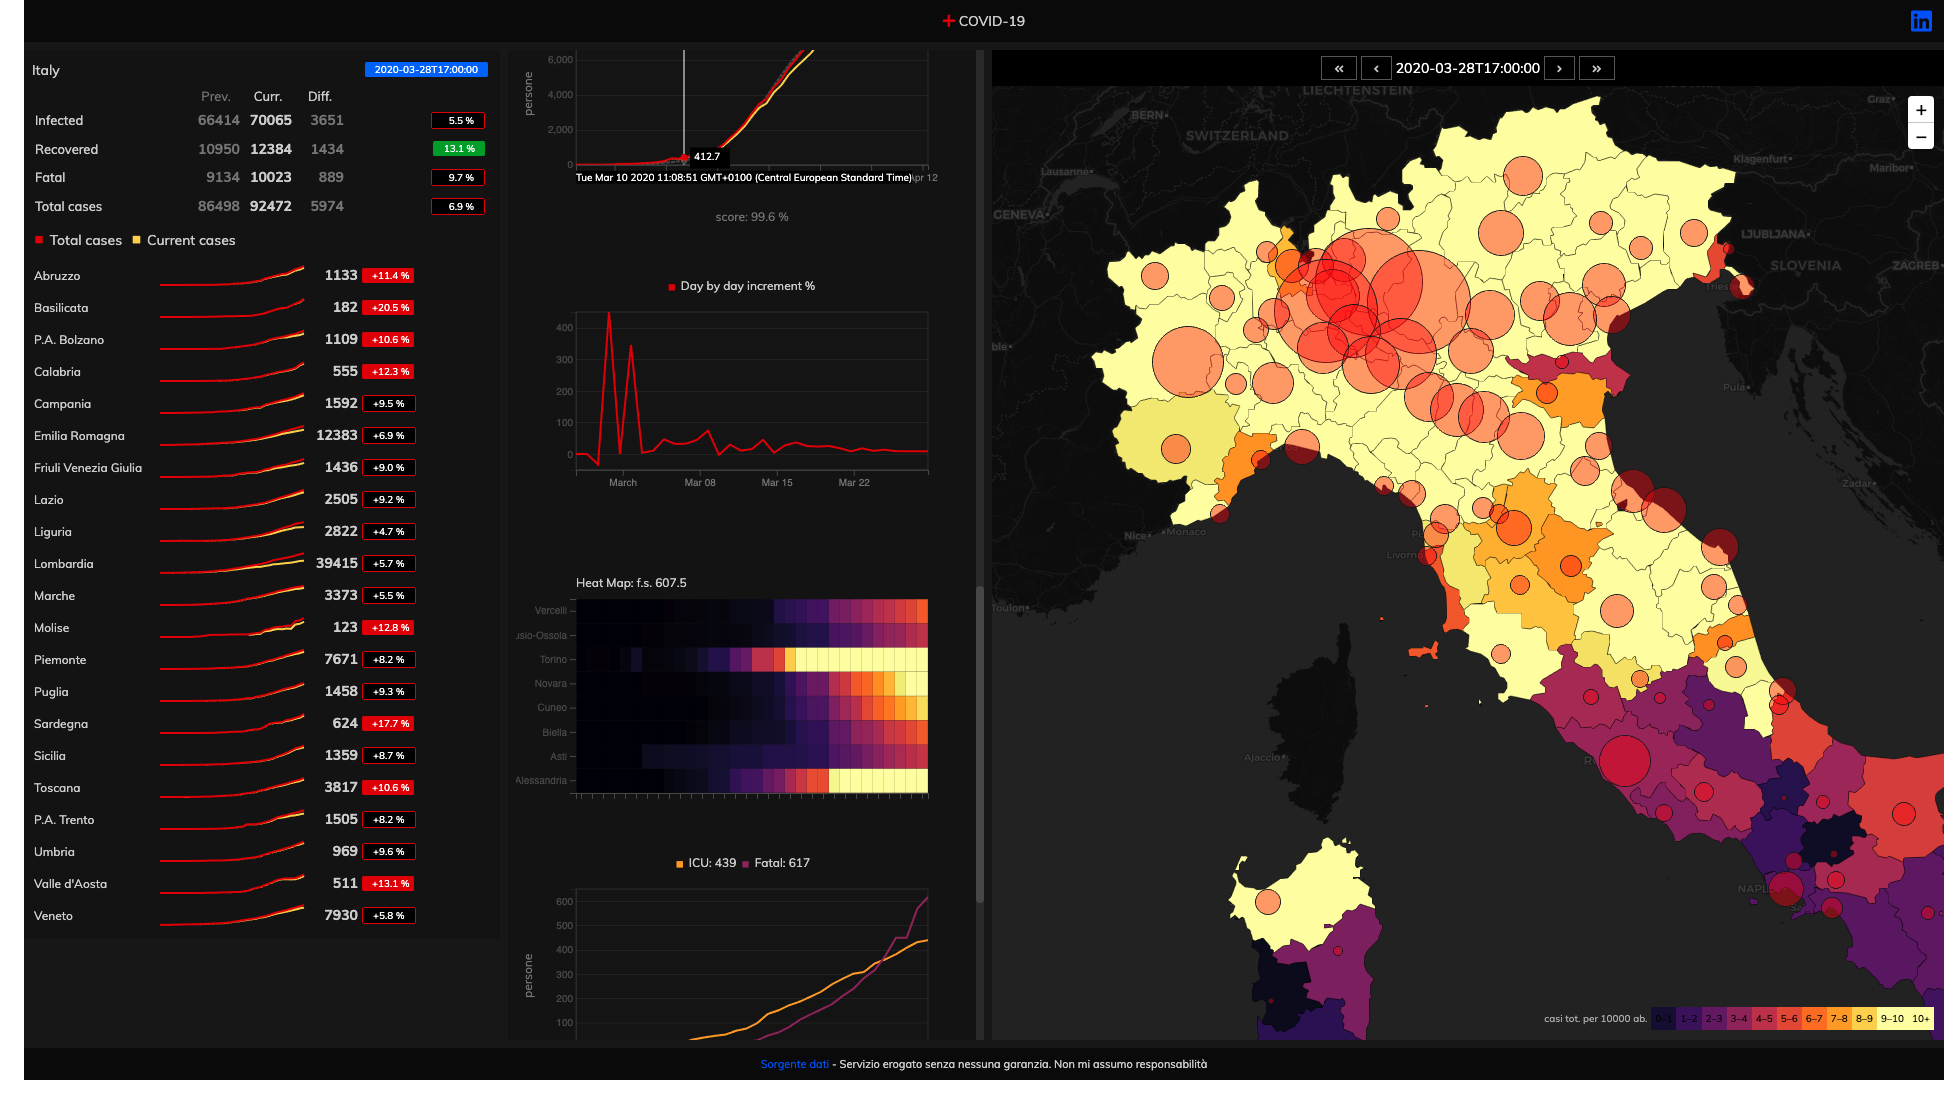Open the Sorgente dati link

[x=794, y=1064]
